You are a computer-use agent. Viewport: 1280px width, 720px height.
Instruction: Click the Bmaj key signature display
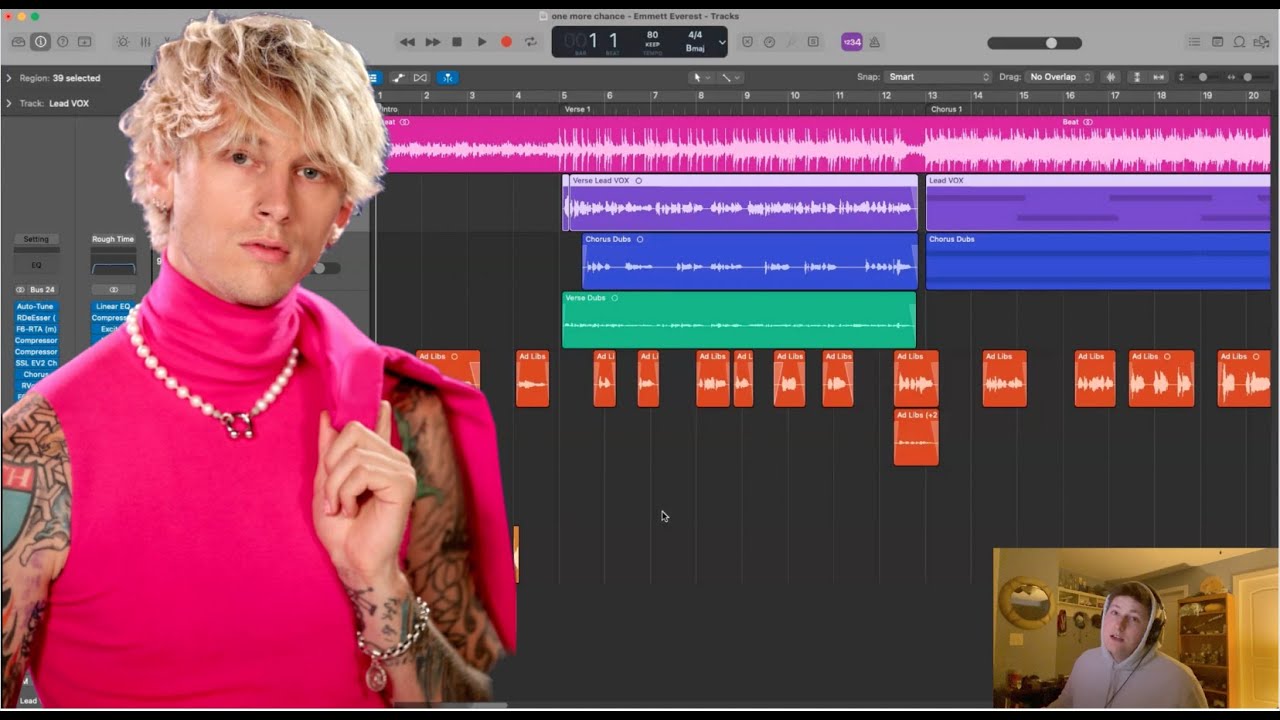pyautogui.click(x=695, y=48)
